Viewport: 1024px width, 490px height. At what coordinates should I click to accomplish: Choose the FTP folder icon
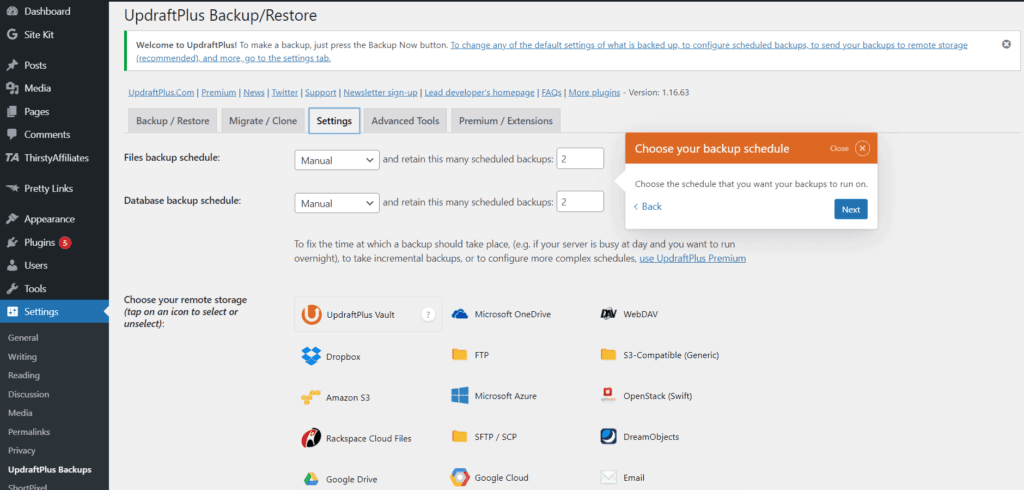pos(460,355)
